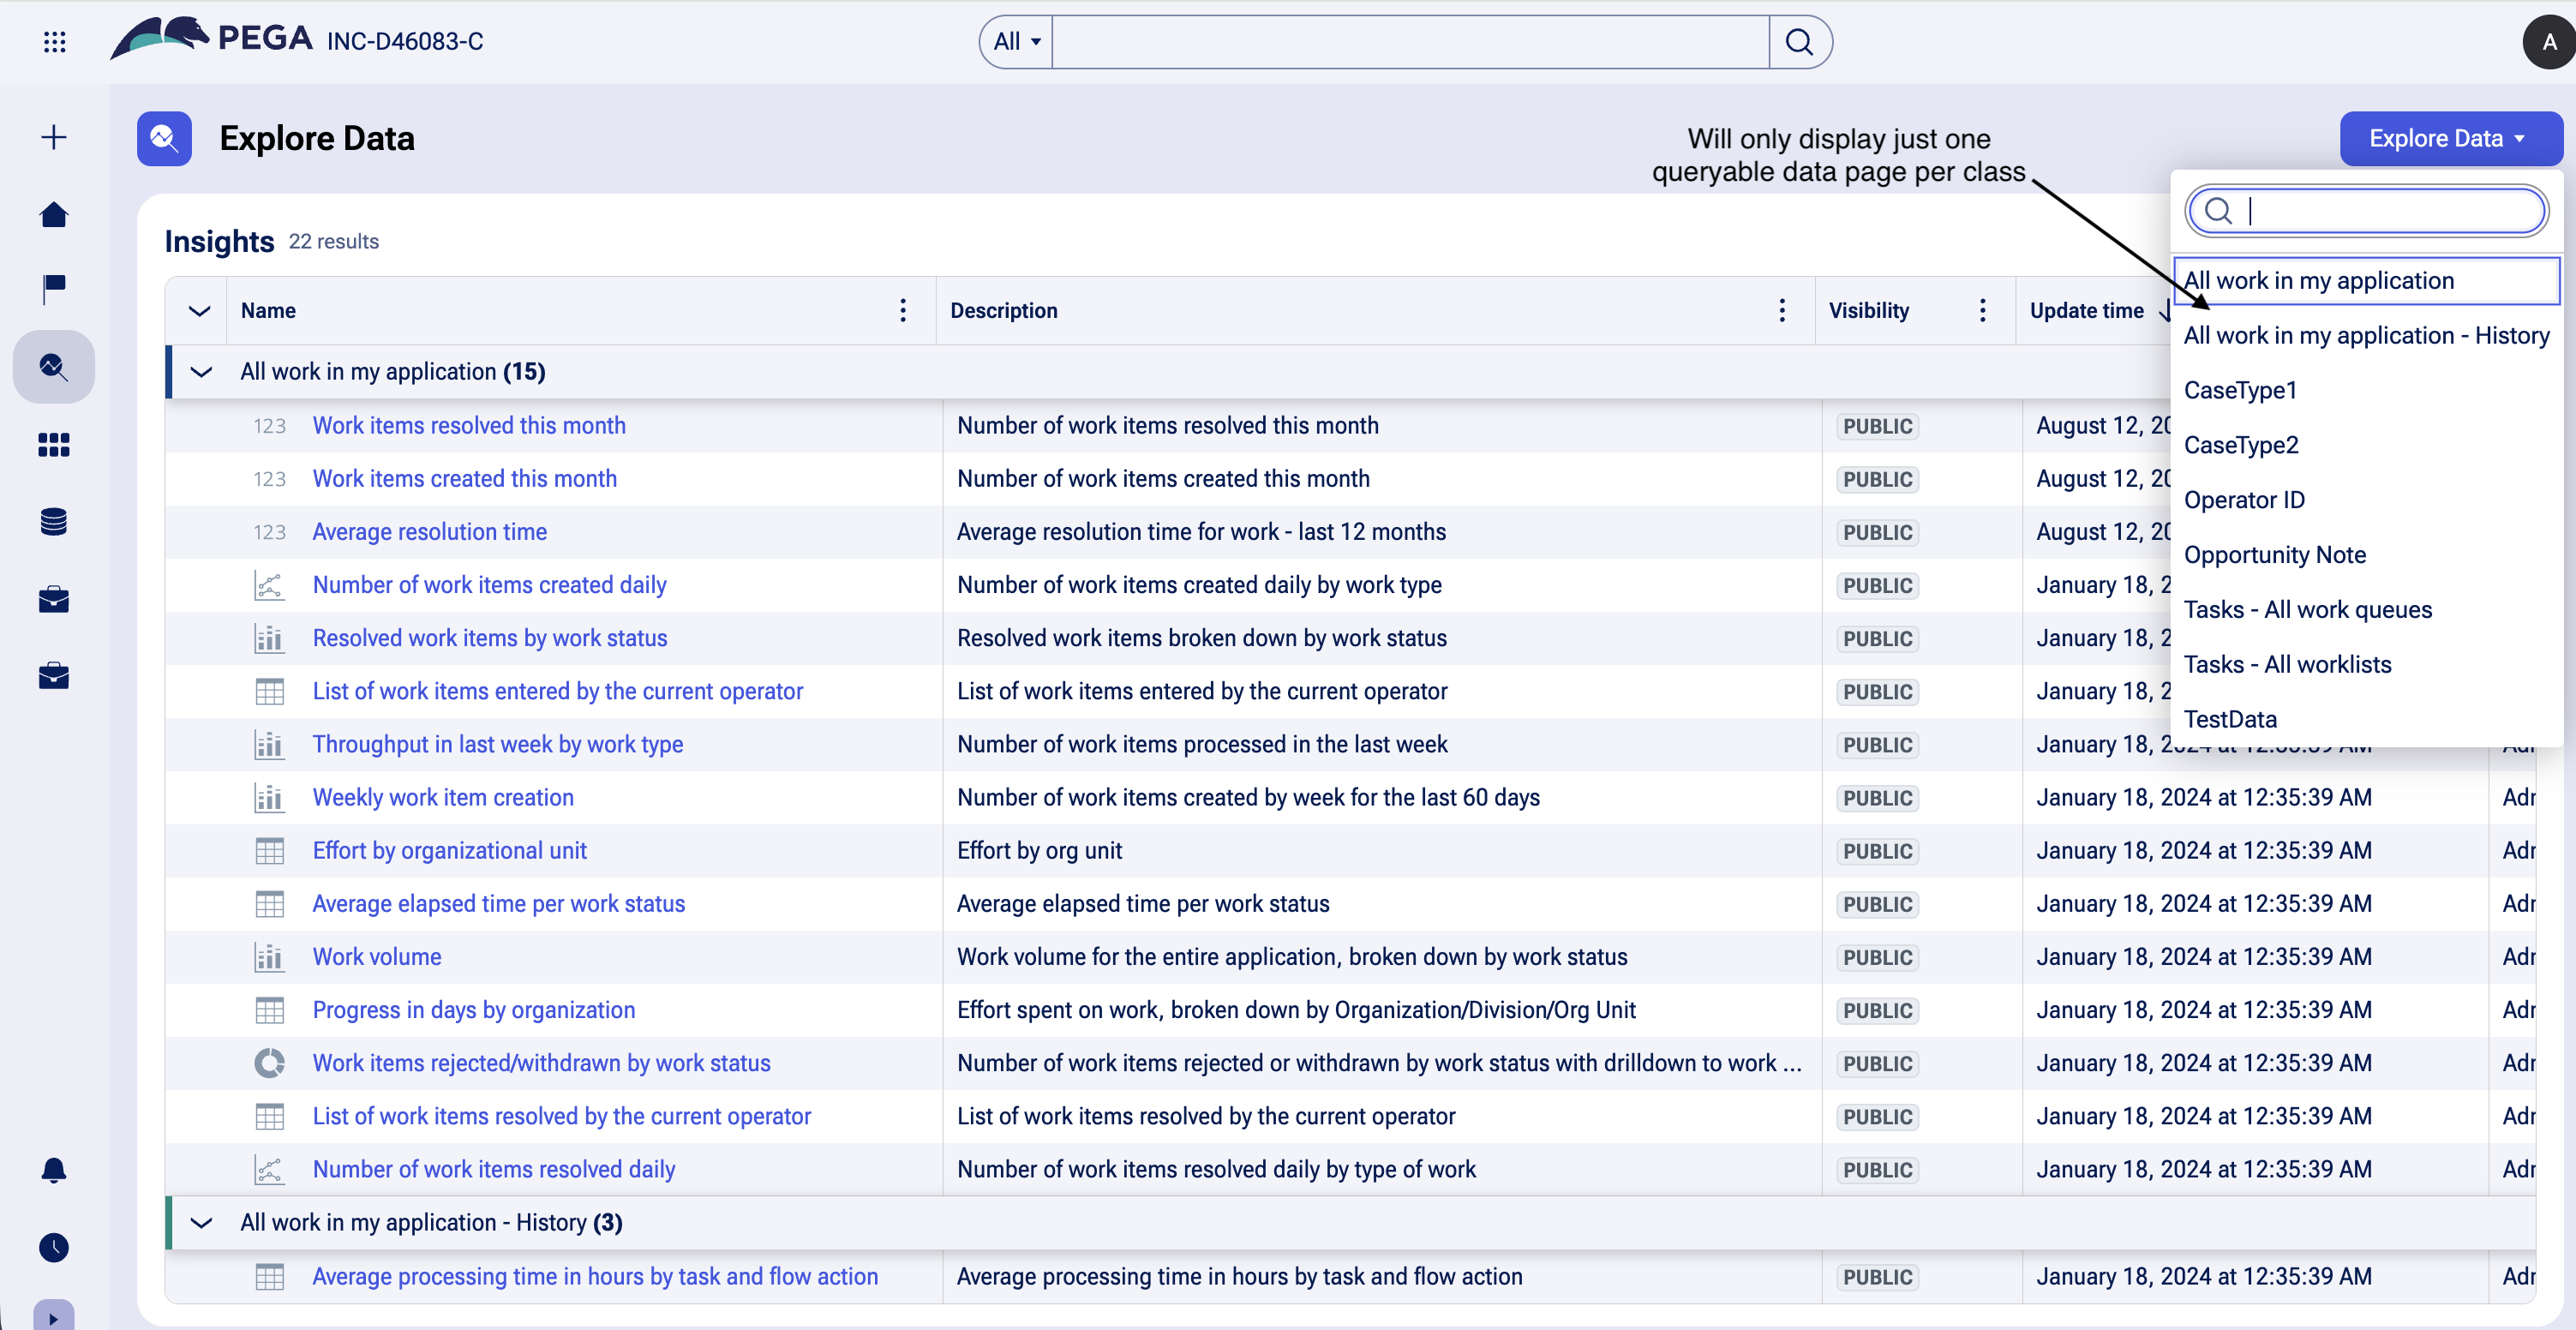Click the search magnifier button in header

click(1799, 42)
